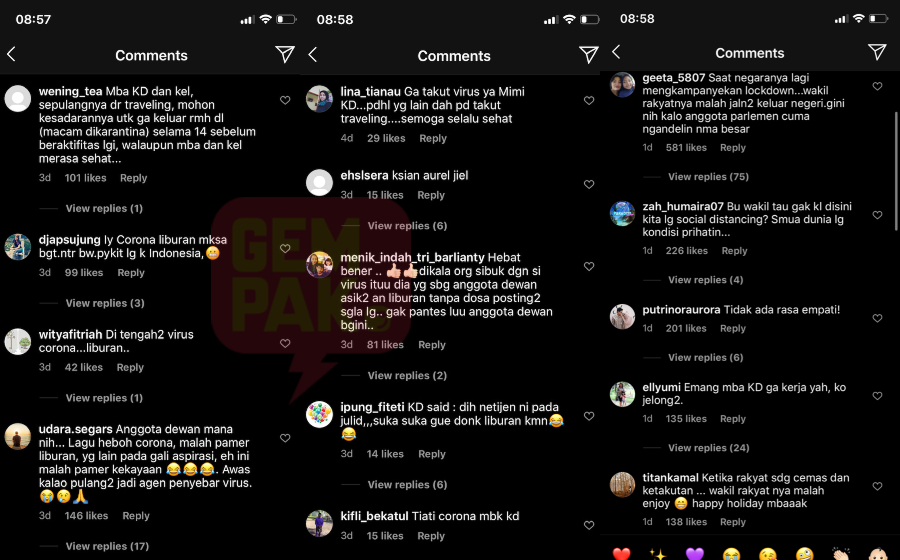This screenshot has height=560, width=900.
Task: Click scrollbar on the third comments screen
Action: pyautogui.click(x=897, y=162)
